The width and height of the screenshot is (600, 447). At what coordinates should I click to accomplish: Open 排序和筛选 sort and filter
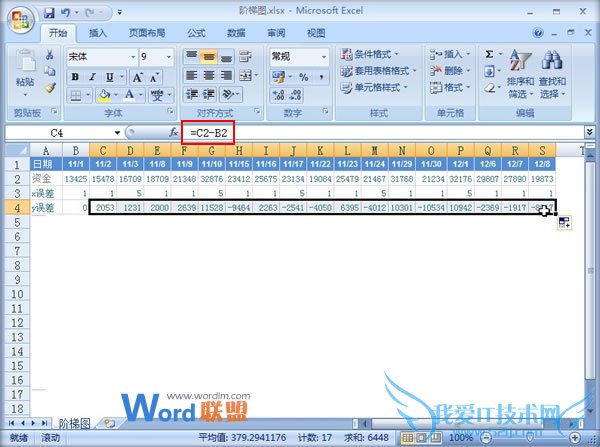coord(520,74)
